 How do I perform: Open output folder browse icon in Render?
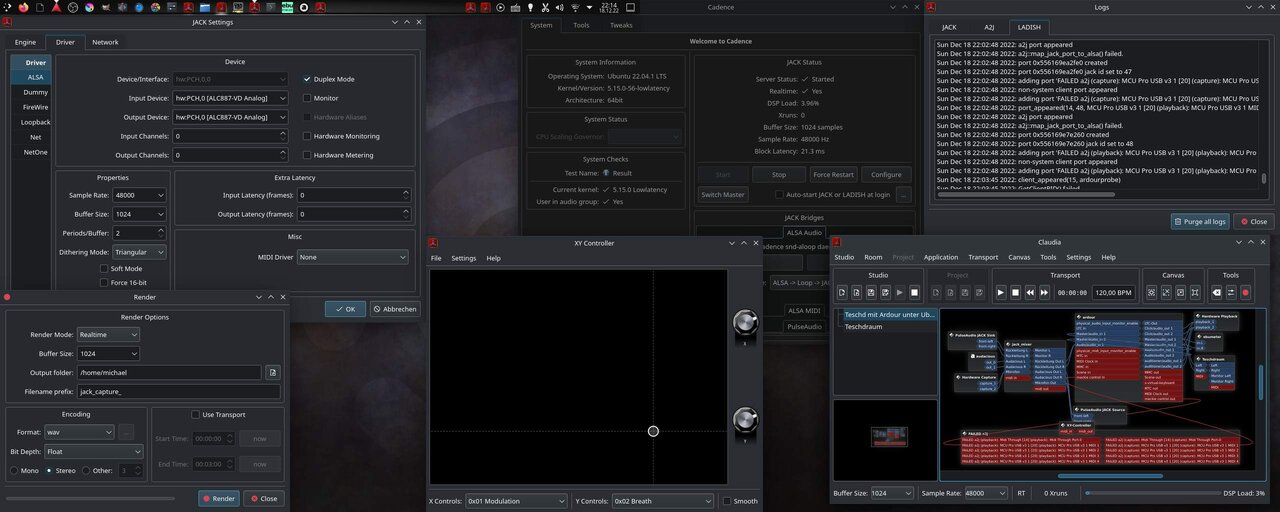coord(272,372)
